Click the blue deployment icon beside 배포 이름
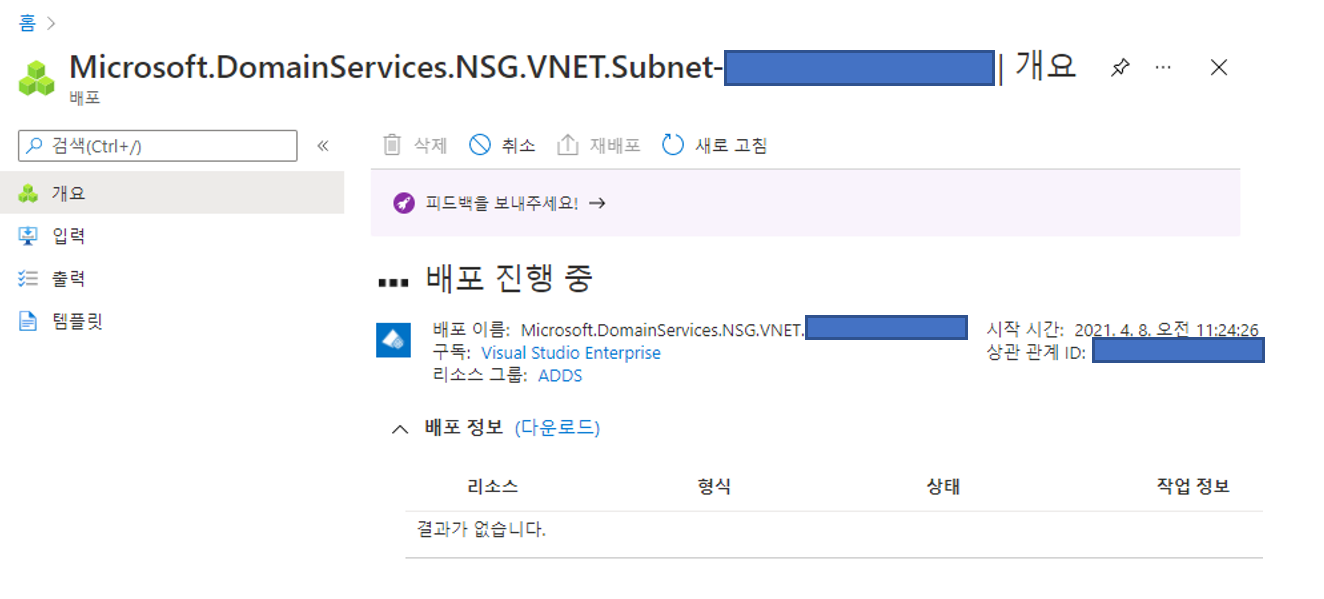This screenshot has height=599, width=1324. click(393, 340)
